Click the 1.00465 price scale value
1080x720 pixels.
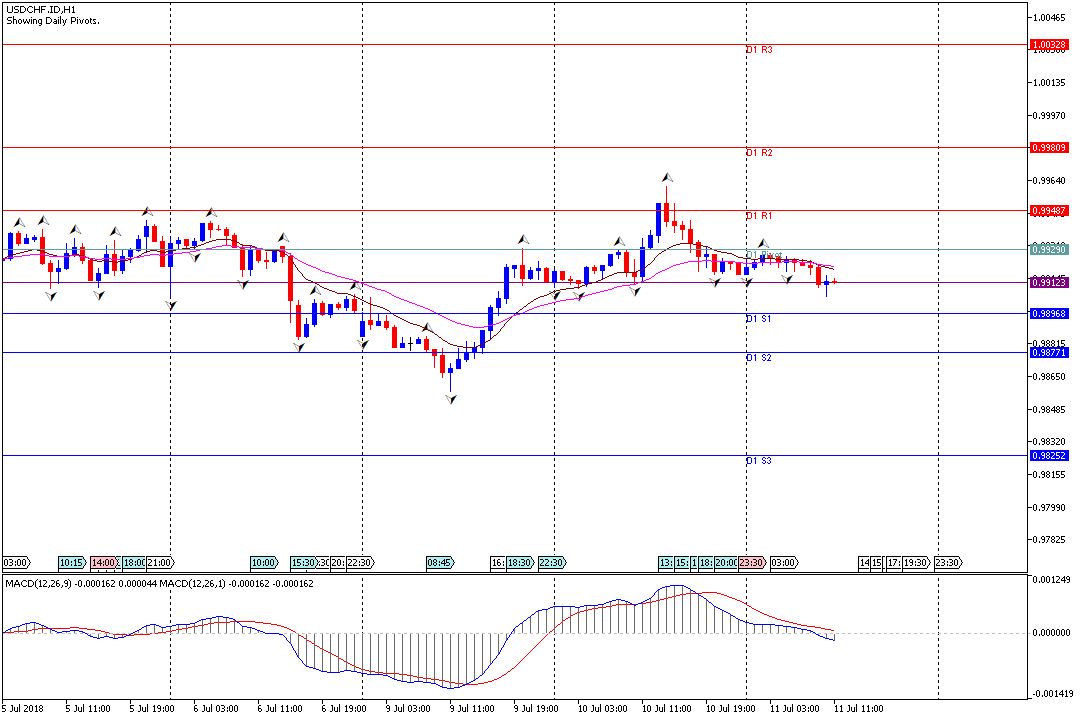(1049, 18)
